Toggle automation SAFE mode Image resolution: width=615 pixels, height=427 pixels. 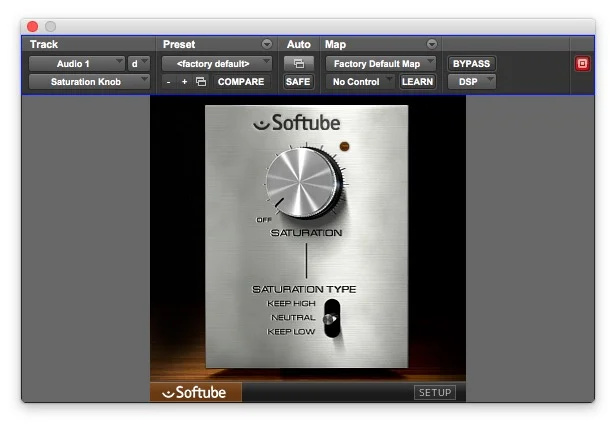pyautogui.click(x=298, y=82)
